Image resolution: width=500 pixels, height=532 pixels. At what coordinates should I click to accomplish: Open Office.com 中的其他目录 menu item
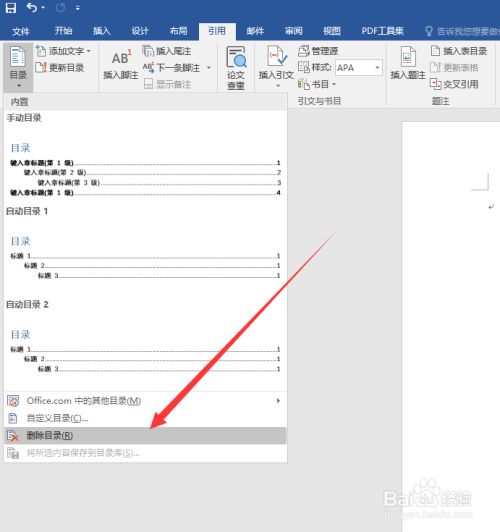coord(145,401)
